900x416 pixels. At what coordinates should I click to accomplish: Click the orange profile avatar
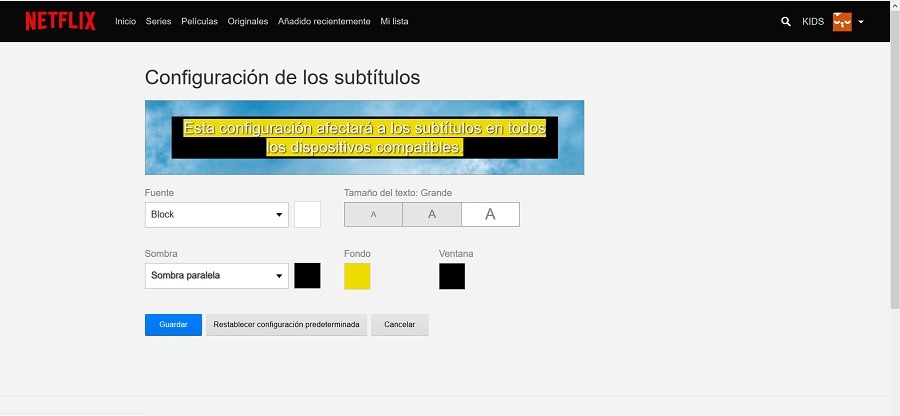[842, 22]
